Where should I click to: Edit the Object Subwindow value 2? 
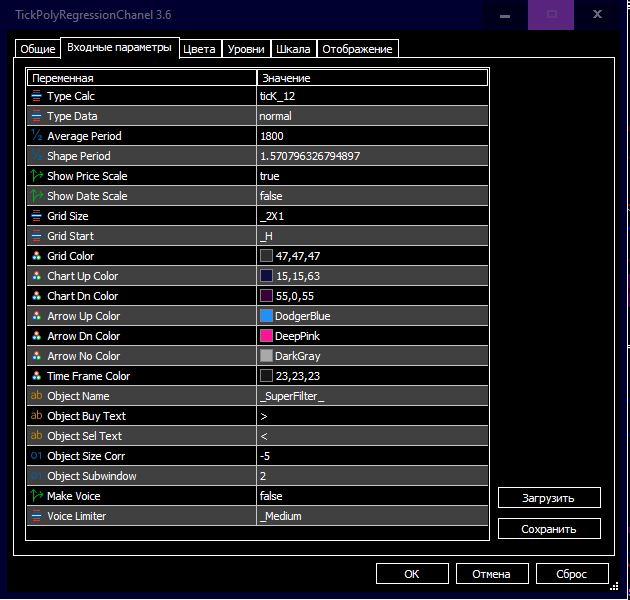click(372, 476)
